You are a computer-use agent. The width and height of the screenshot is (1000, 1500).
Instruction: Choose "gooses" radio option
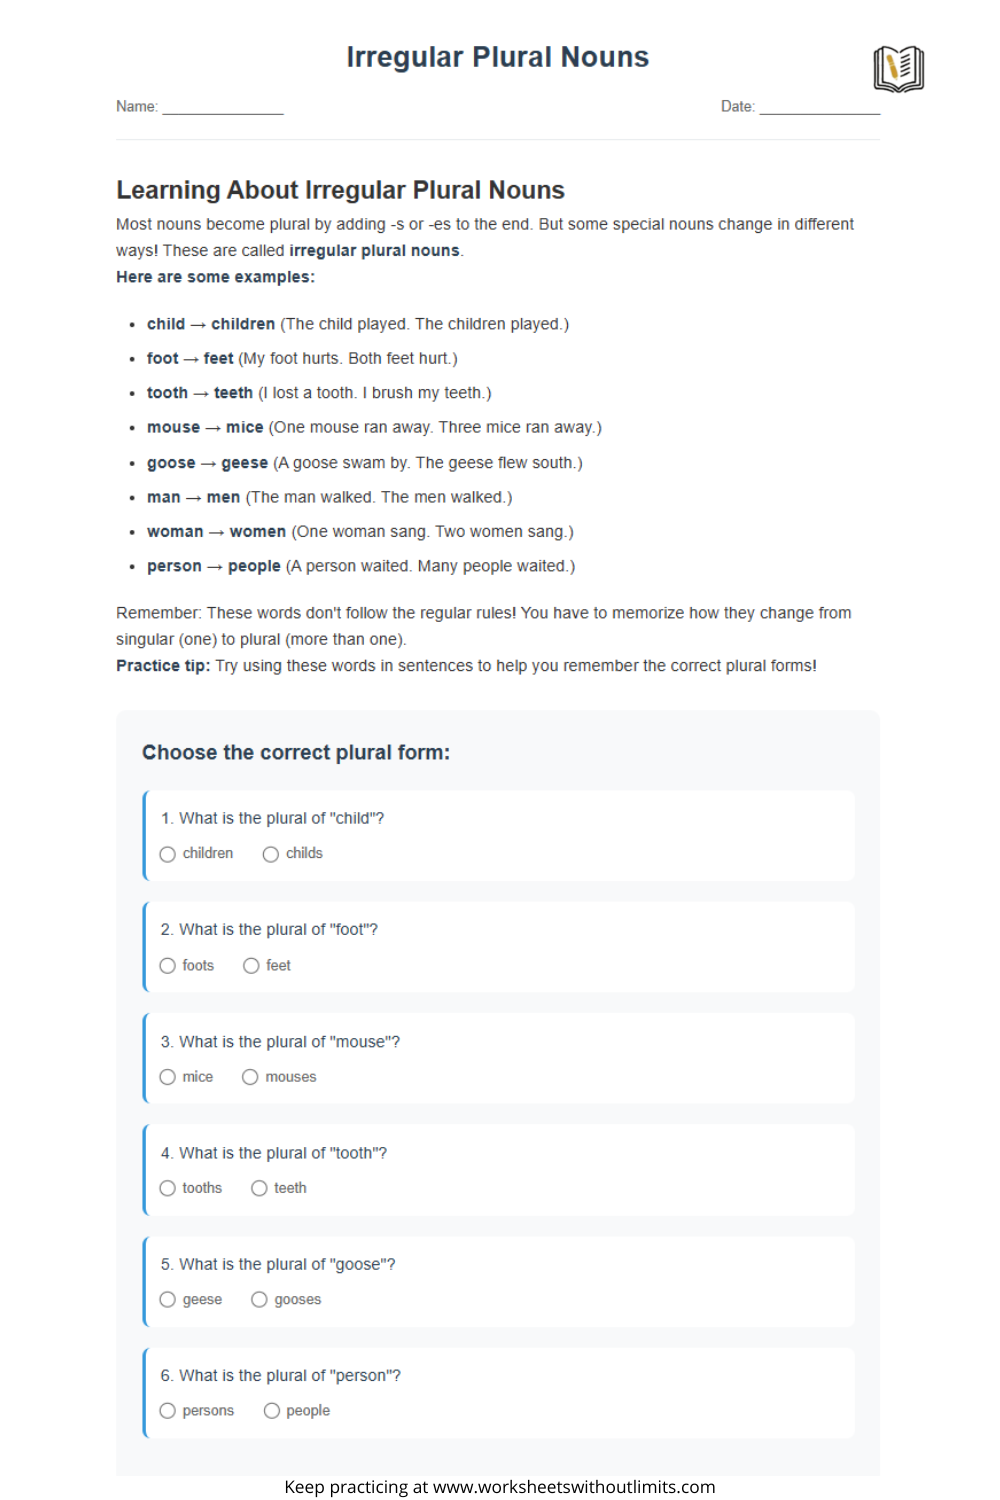[x=260, y=1300]
